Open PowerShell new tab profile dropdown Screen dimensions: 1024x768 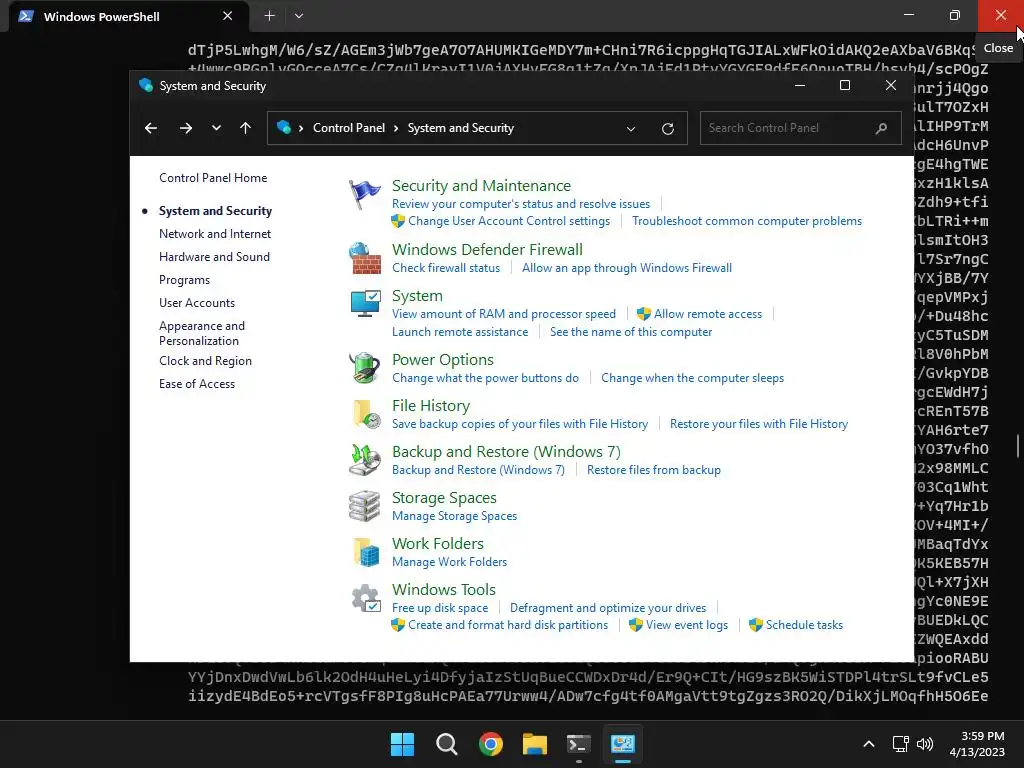click(298, 16)
